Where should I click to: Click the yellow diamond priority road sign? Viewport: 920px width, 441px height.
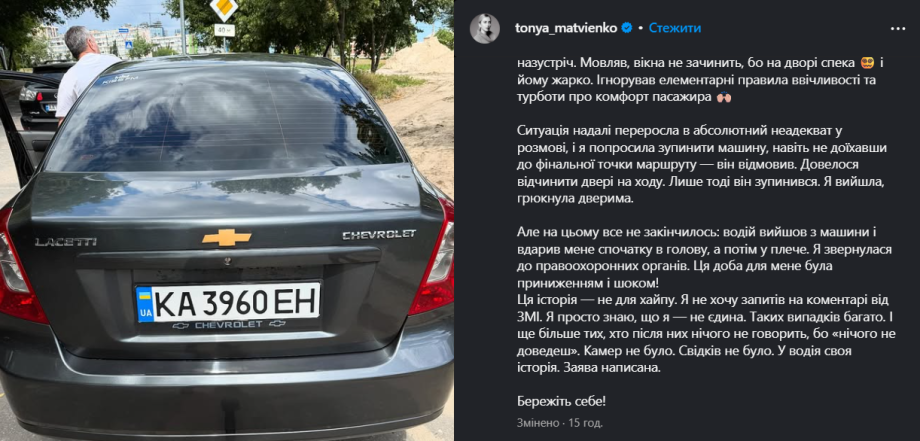pos(224,9)
